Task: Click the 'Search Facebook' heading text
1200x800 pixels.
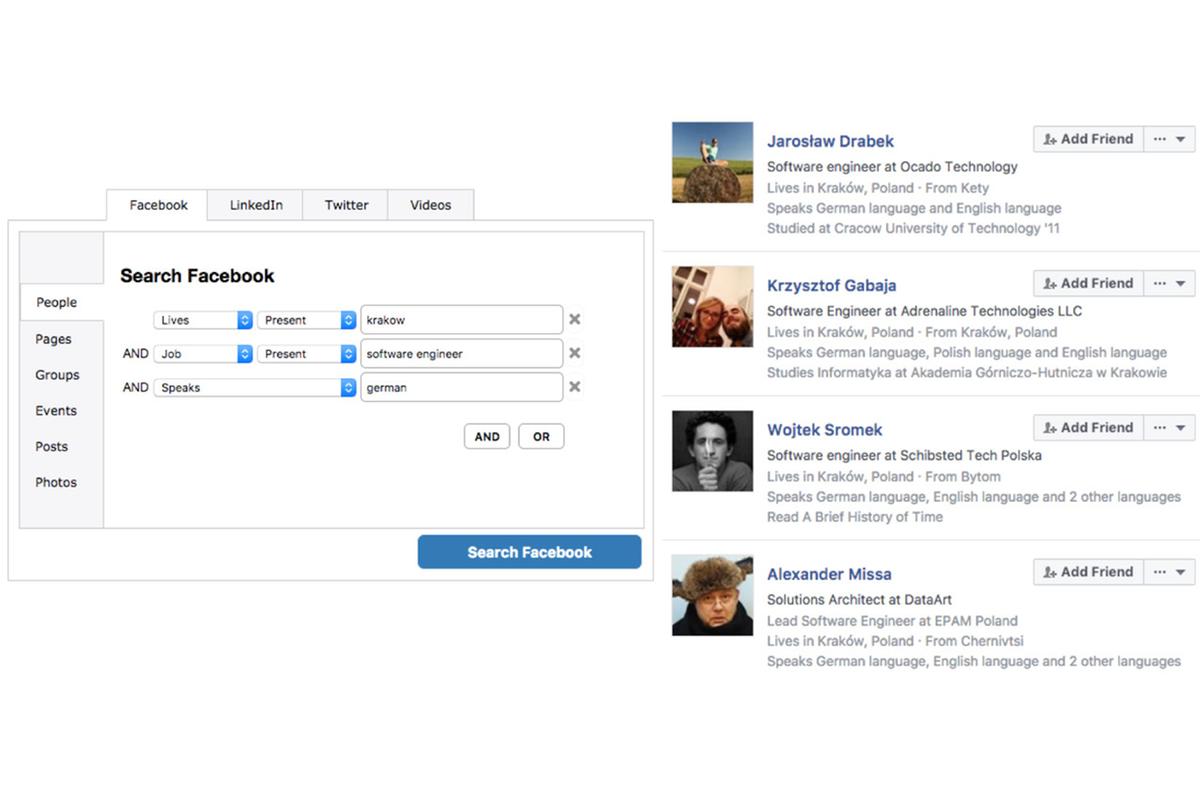Action: tap(197, 276)
